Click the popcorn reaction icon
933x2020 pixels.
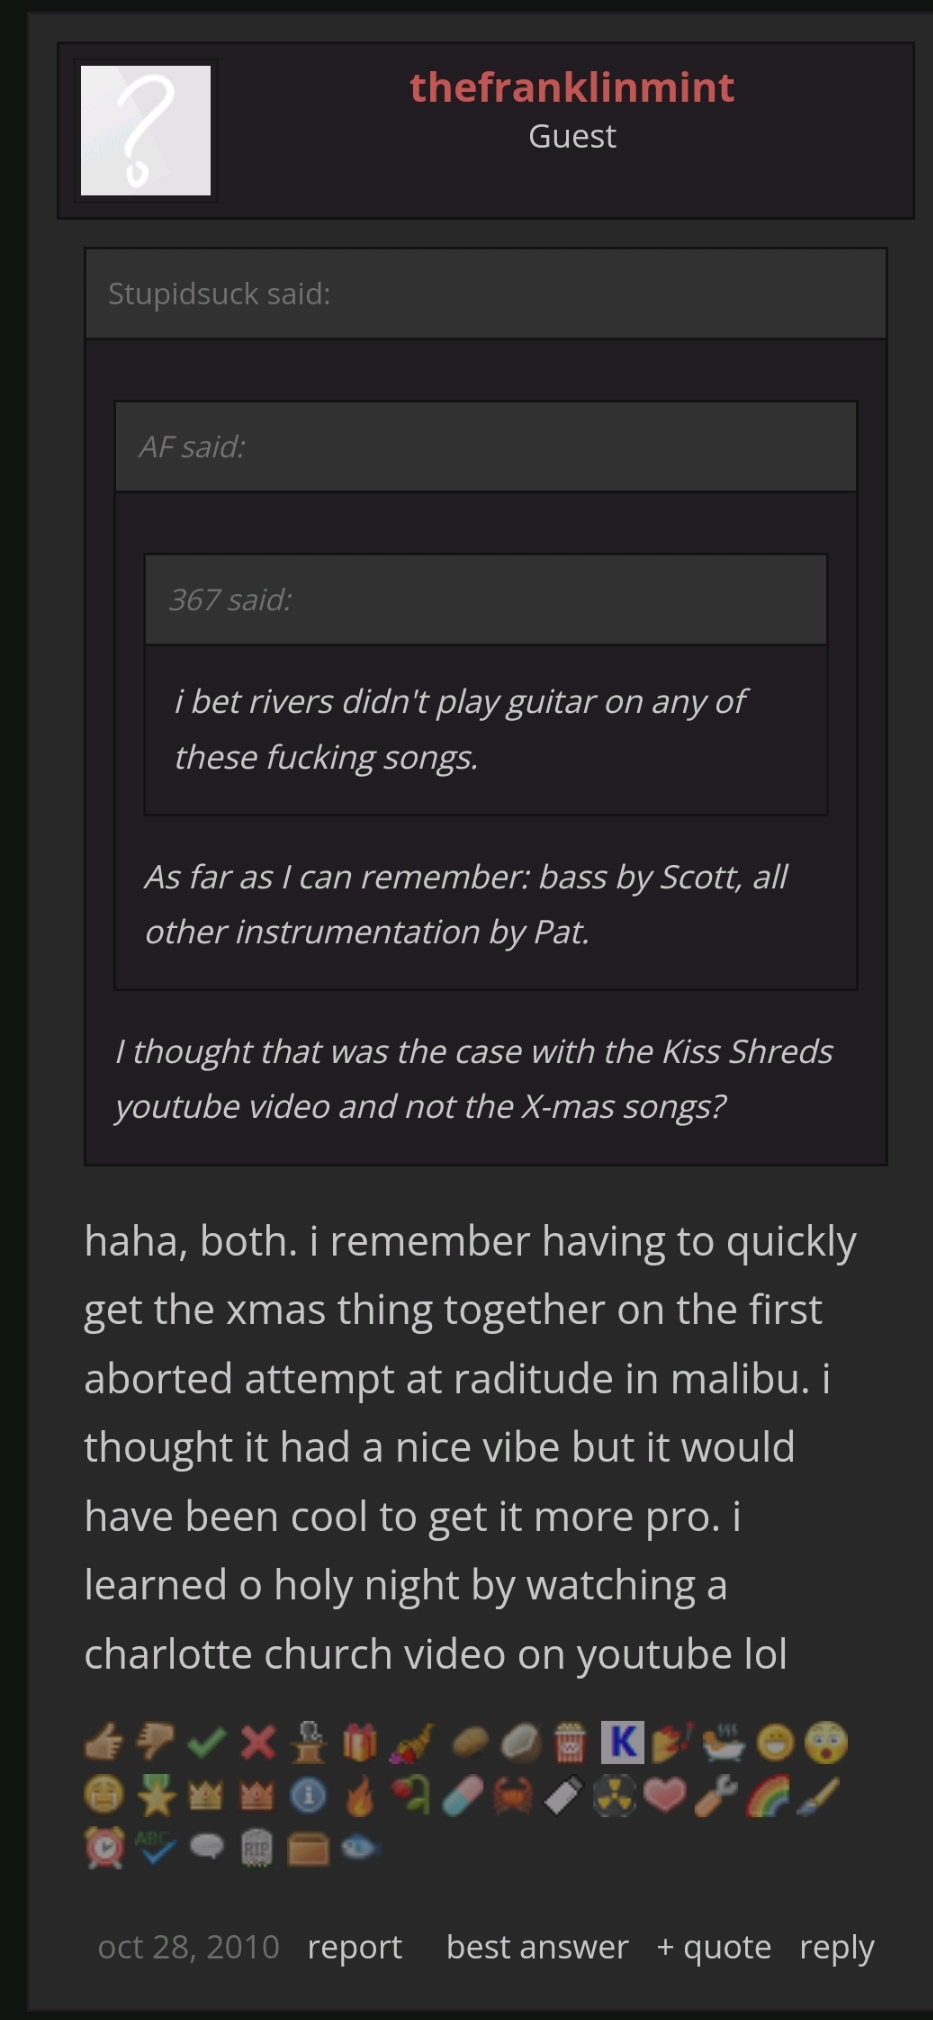[569, 1743]
